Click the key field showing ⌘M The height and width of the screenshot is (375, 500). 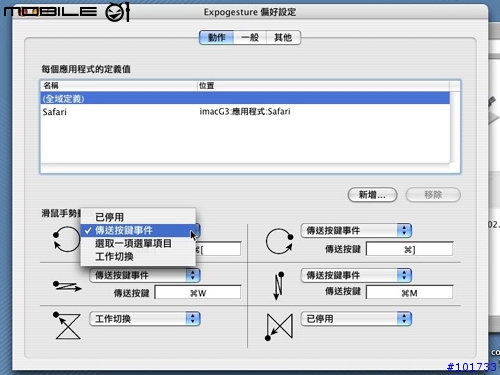pyautogui.click(x=409, y=293)
